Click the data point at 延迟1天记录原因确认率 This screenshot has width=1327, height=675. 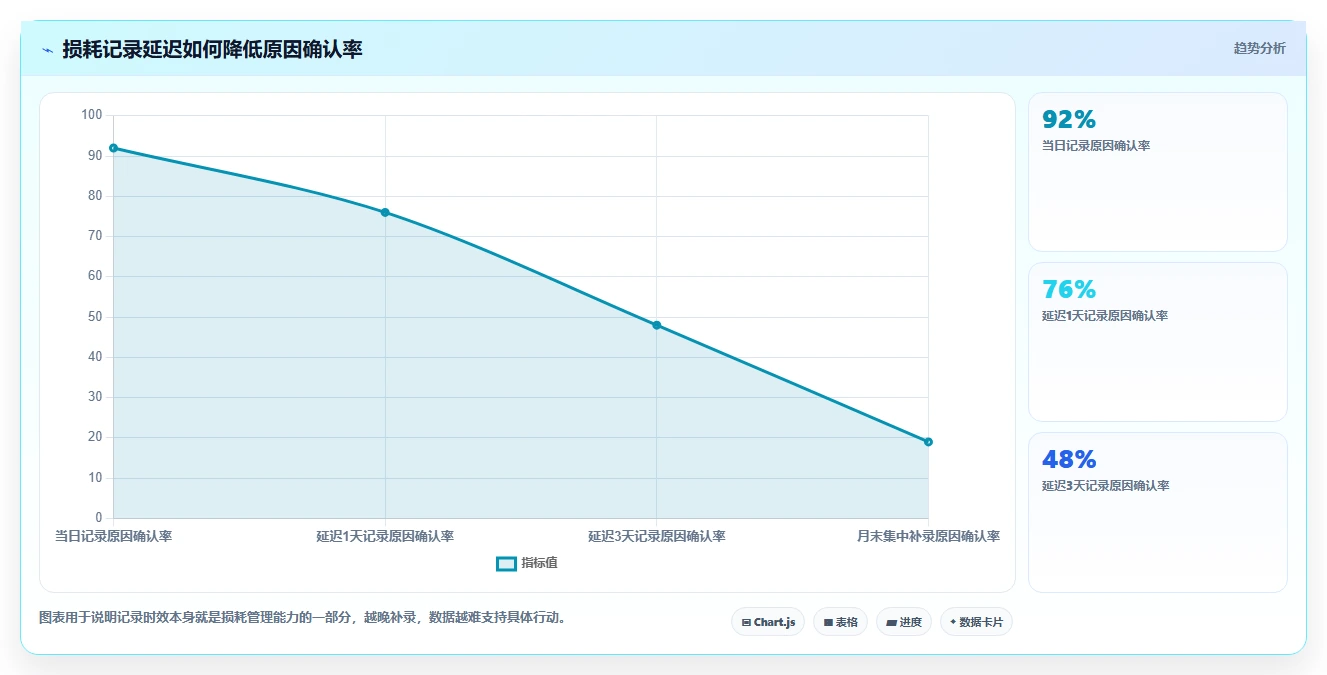pyautogui.click(x=385, y=212)
